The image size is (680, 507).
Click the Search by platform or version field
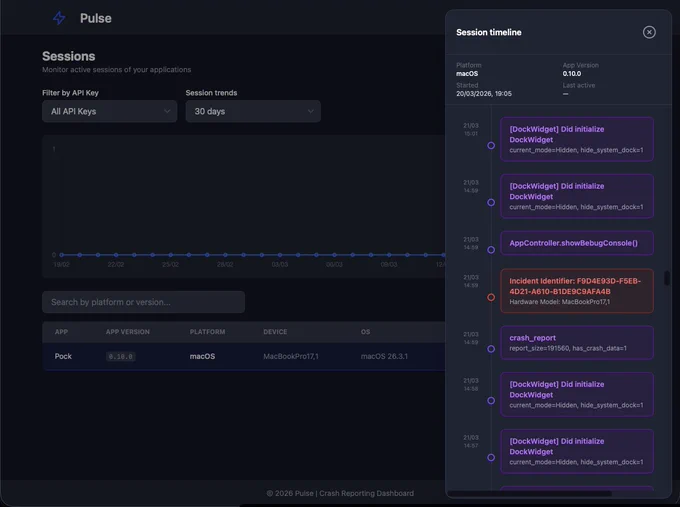pyautogui.click(x=144, y=302)
